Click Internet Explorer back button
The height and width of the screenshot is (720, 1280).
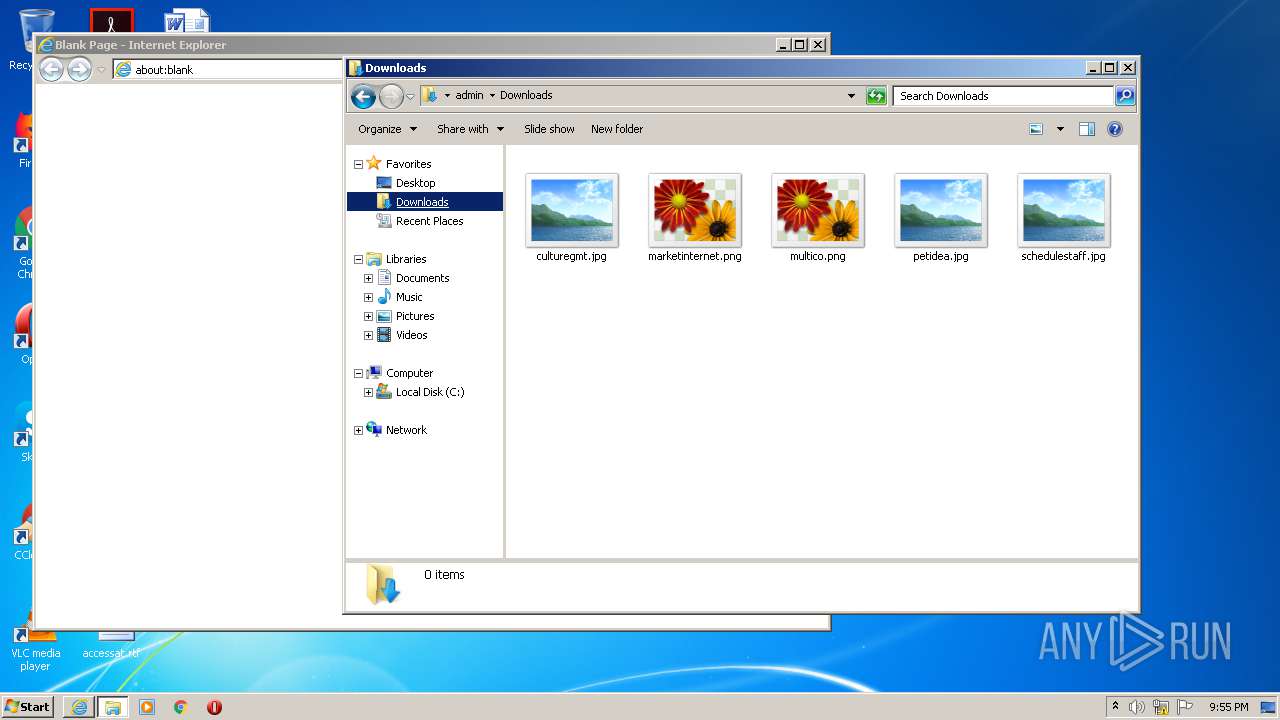click(51, 69)
